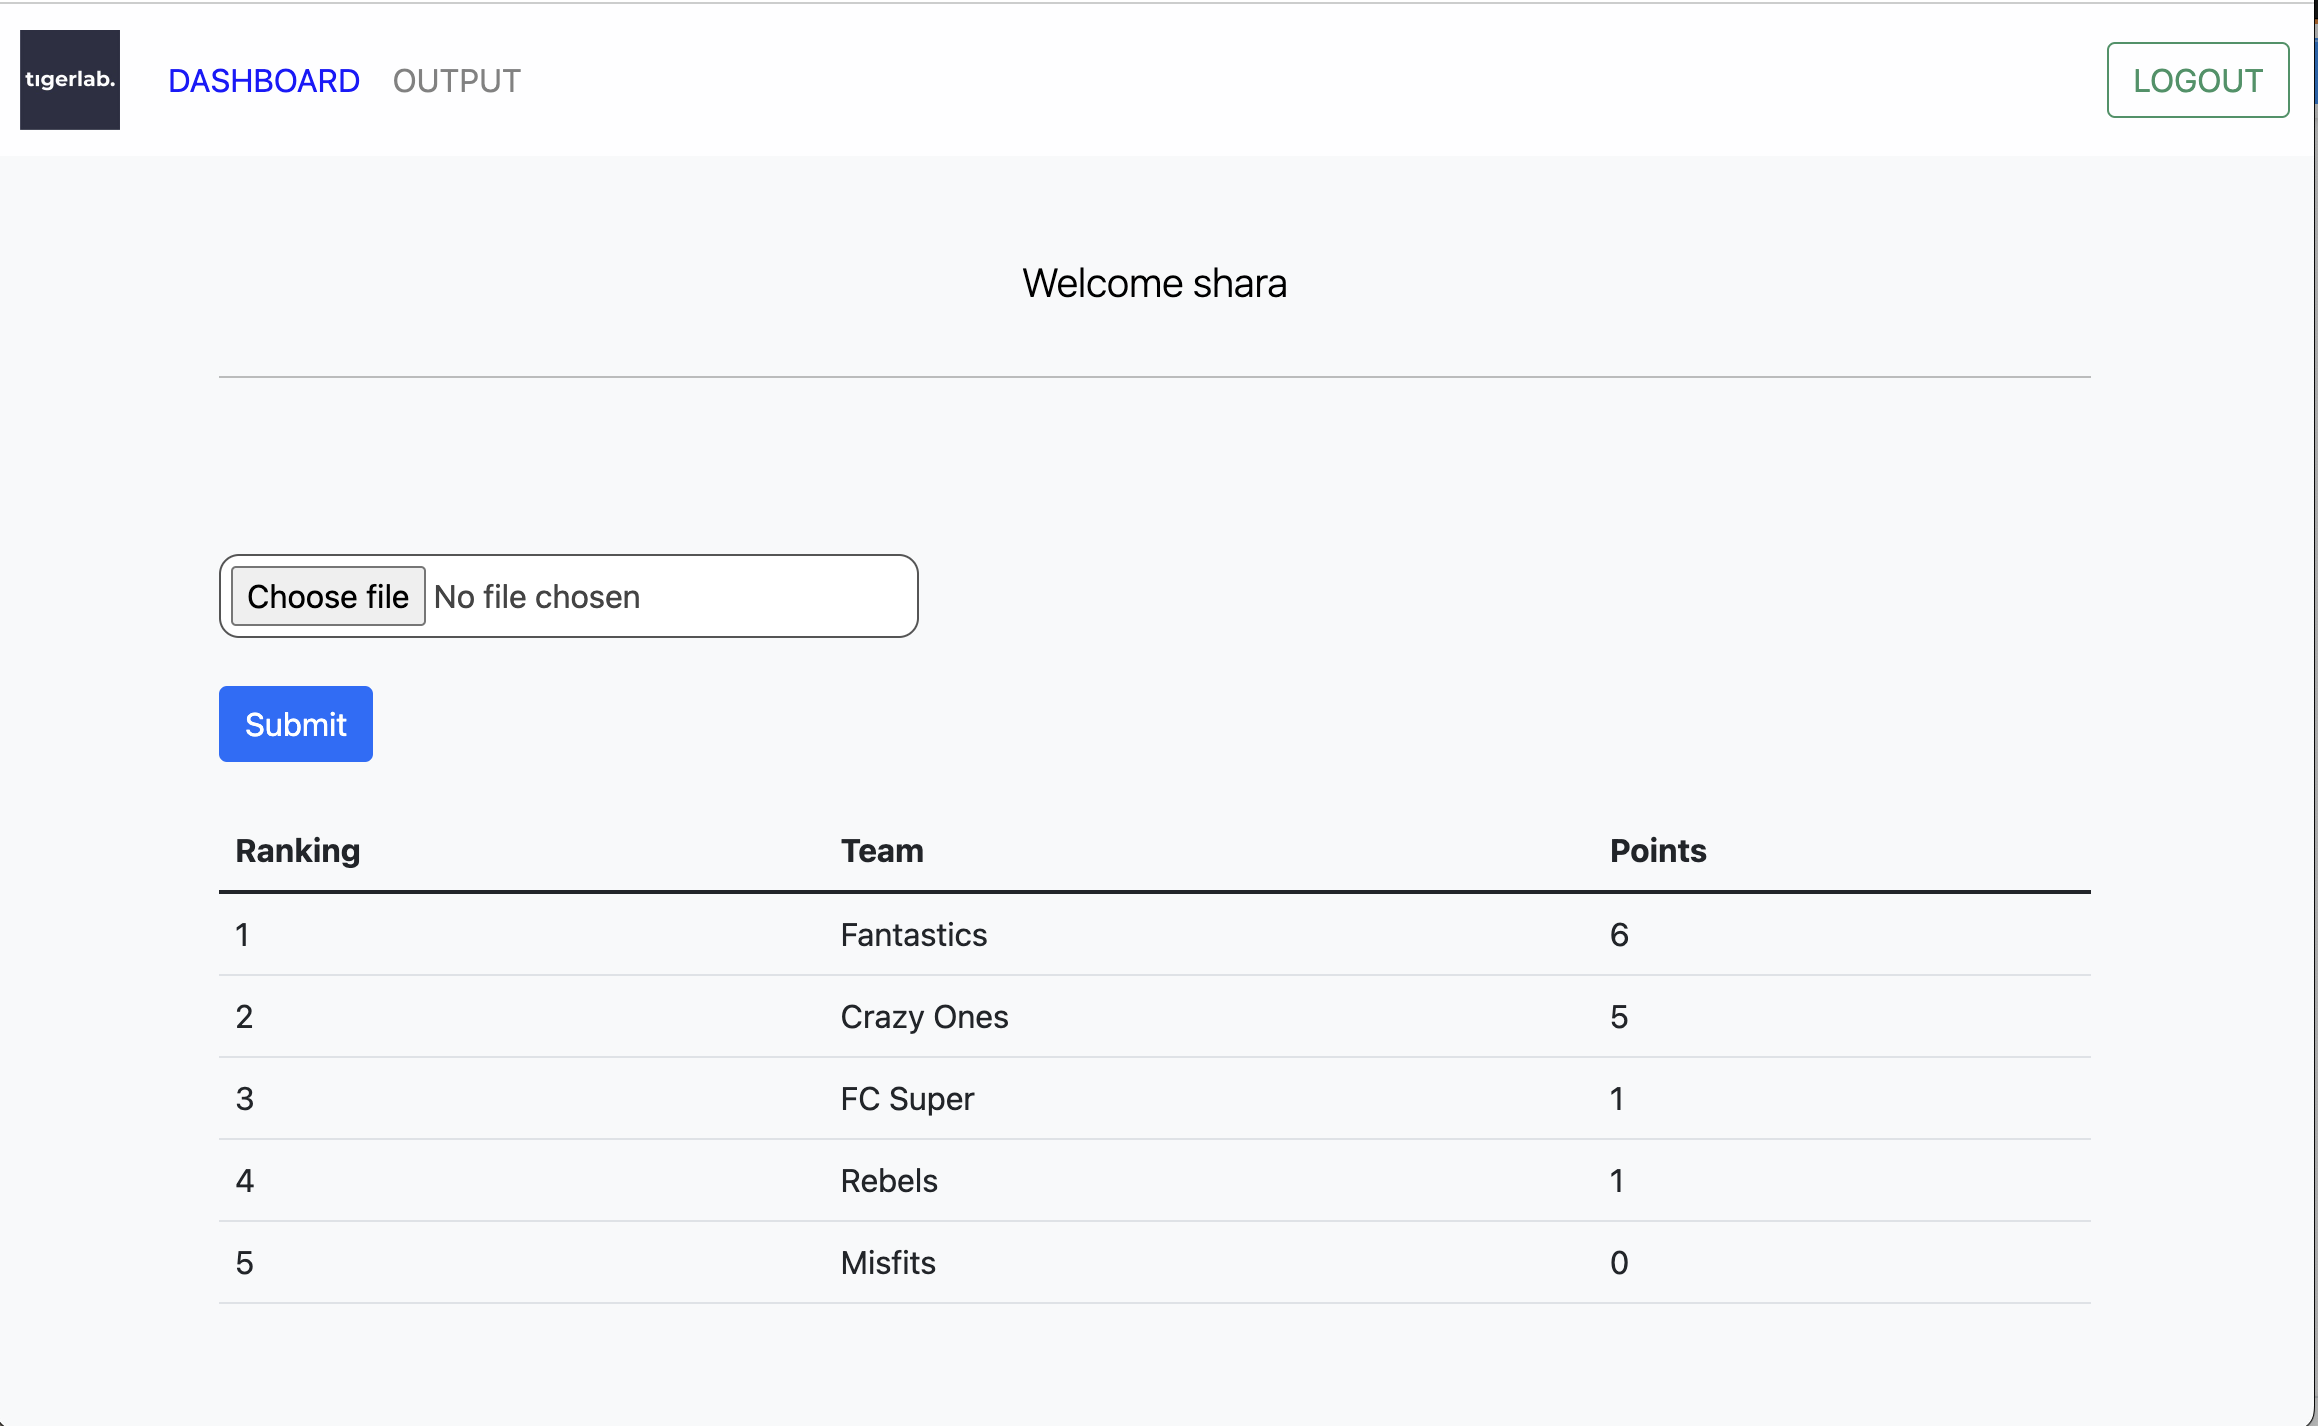
Task: Click the Choose file button
Action: pyautogui.click(x=328, y=597)
